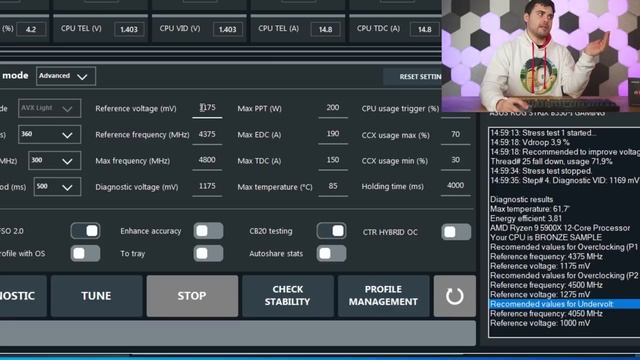This screenshot has height=360, width=640.
Task: Click Reference frequency (MHz) field
Action: [207, 135]
